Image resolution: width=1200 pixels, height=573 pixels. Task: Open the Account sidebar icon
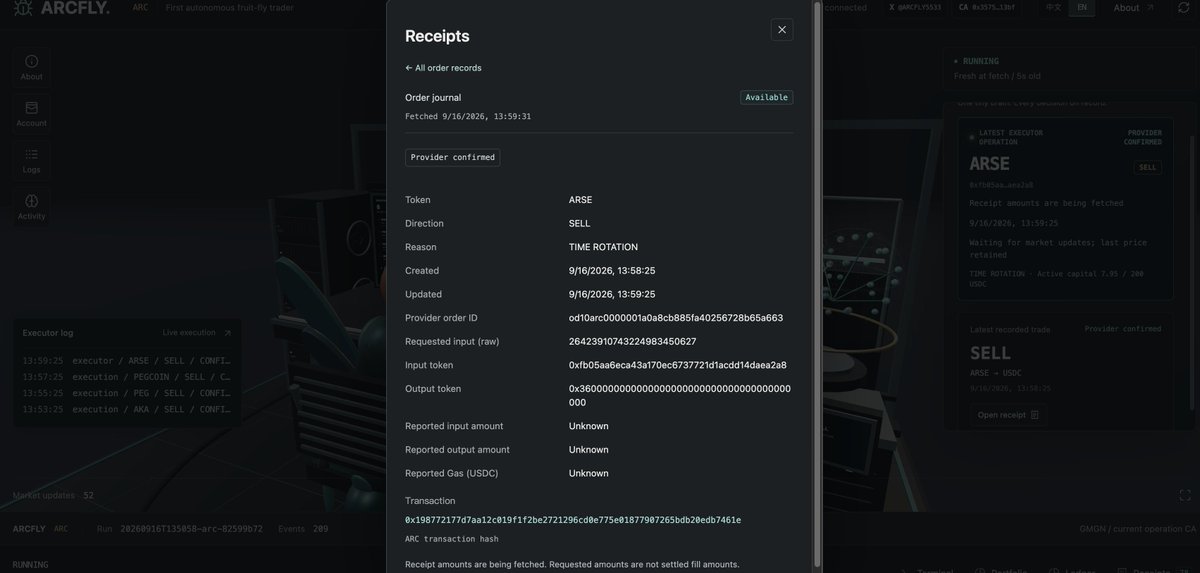[x=31, y=113]
